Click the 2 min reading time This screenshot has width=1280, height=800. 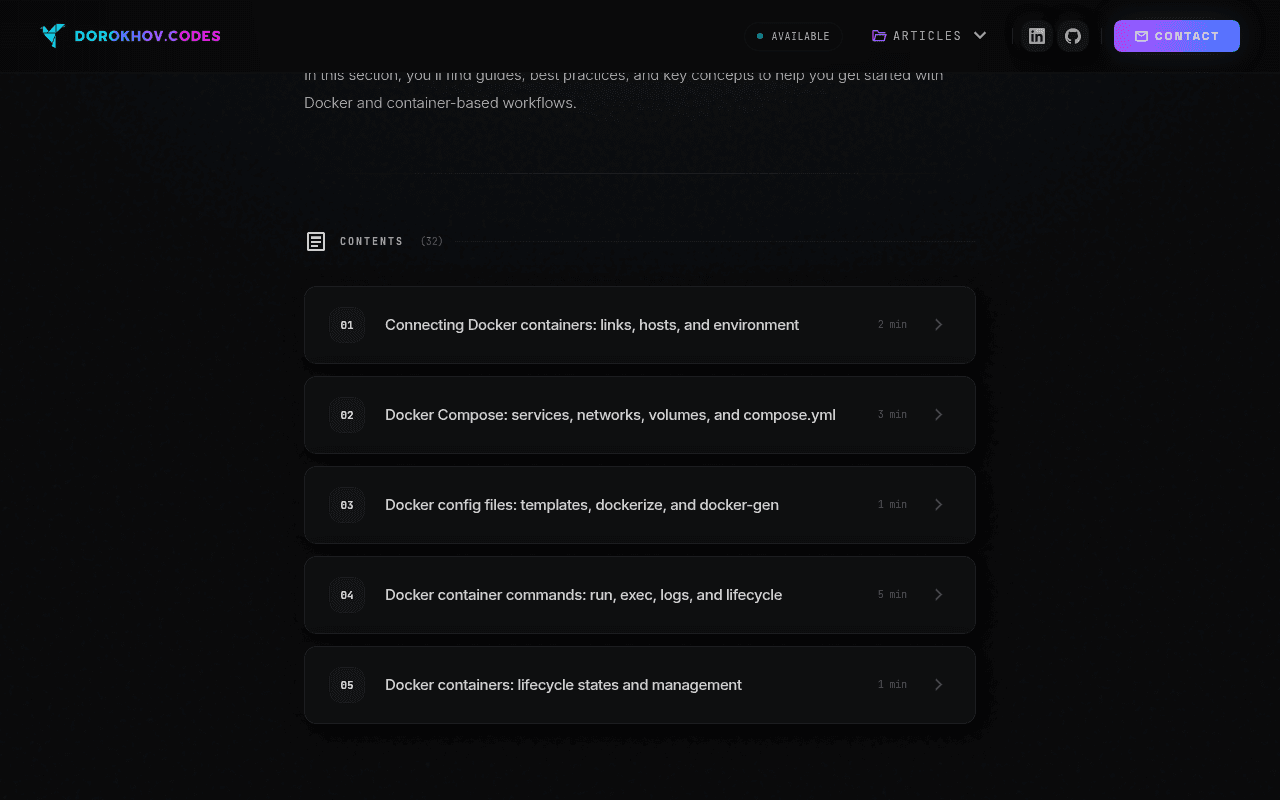click(x=892, y=325)
